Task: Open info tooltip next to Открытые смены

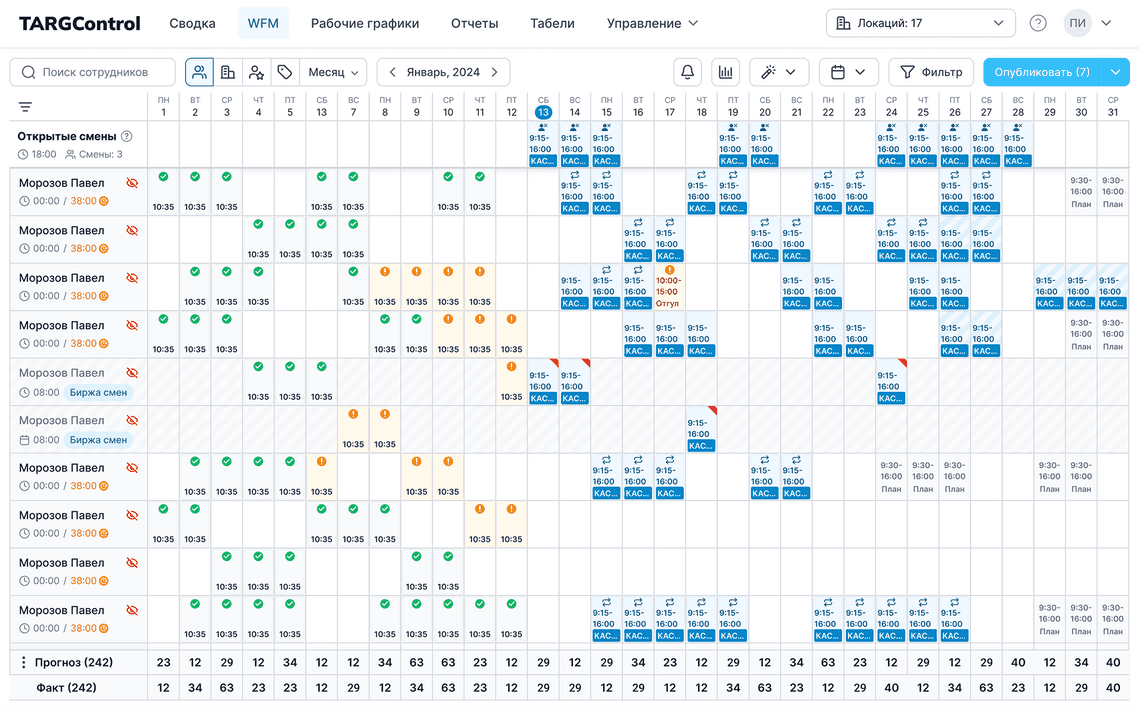Action: 127,136
